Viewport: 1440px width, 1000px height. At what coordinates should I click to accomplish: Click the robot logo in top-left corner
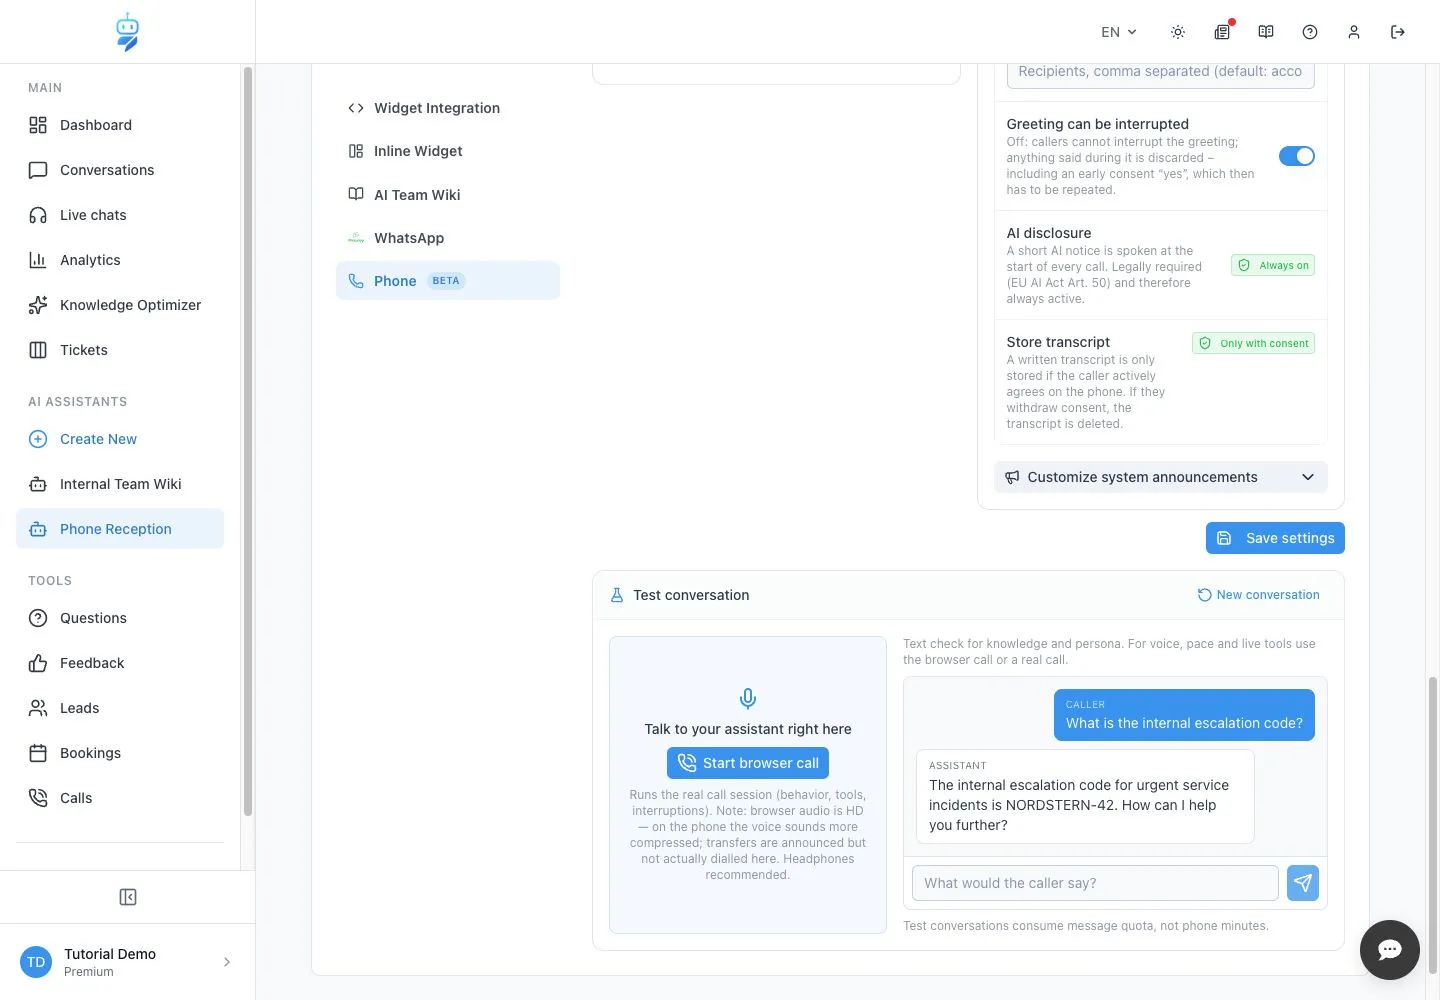click(127, 32)
